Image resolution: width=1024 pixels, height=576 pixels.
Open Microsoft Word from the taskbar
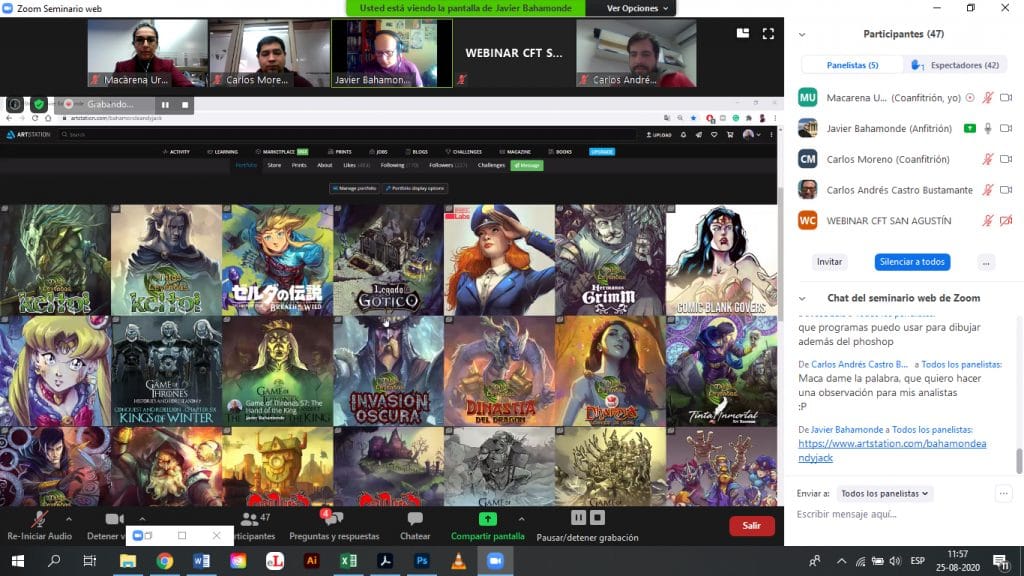coord(201,561)
